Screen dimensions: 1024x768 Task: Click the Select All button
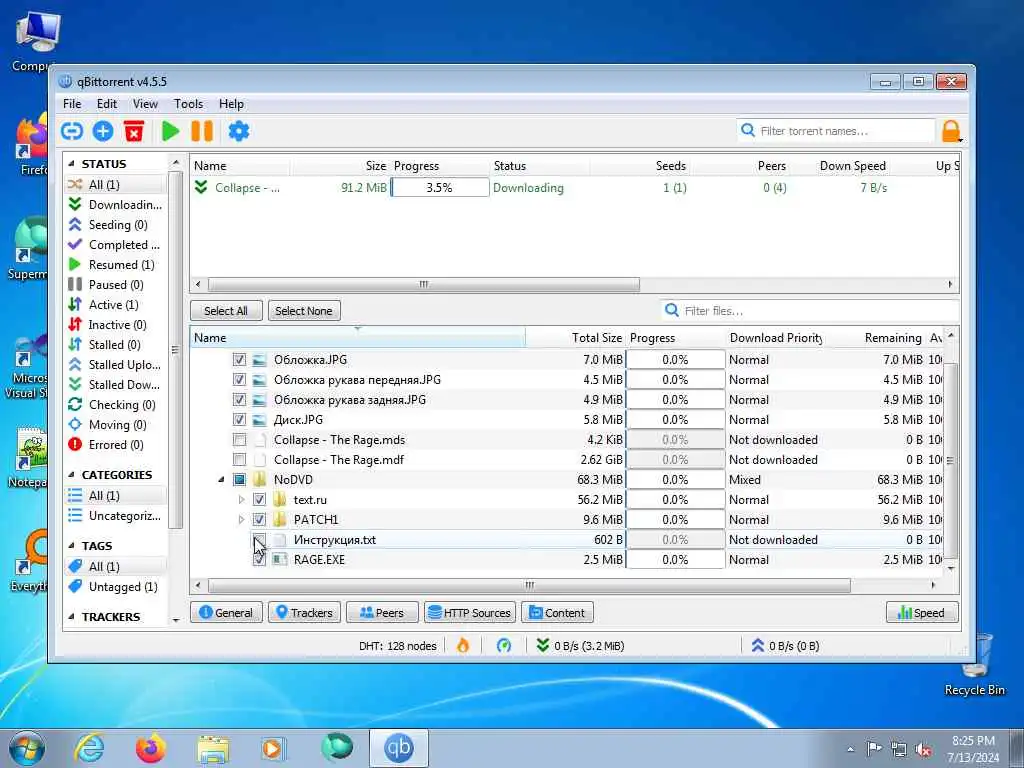click(x=226, y=311)
